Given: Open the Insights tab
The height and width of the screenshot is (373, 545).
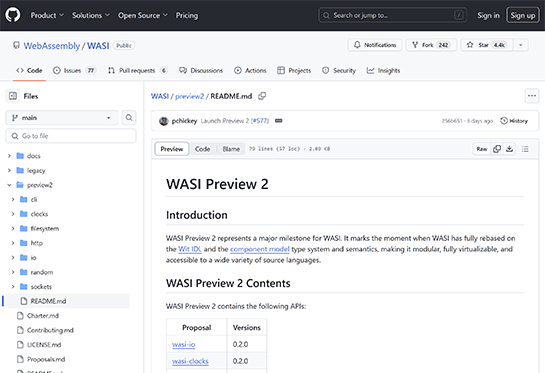Looking at the screenshot, I should (383, 70).
